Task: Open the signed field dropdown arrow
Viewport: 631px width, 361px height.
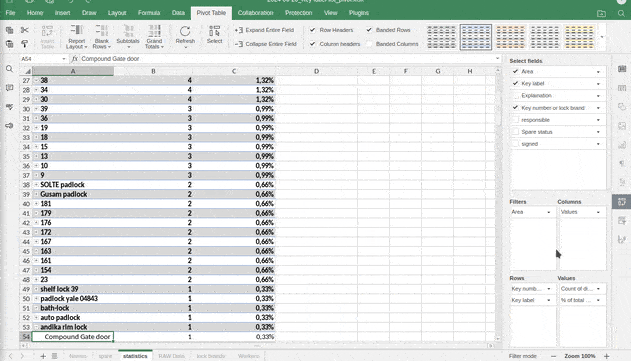Action: point(598,144)
